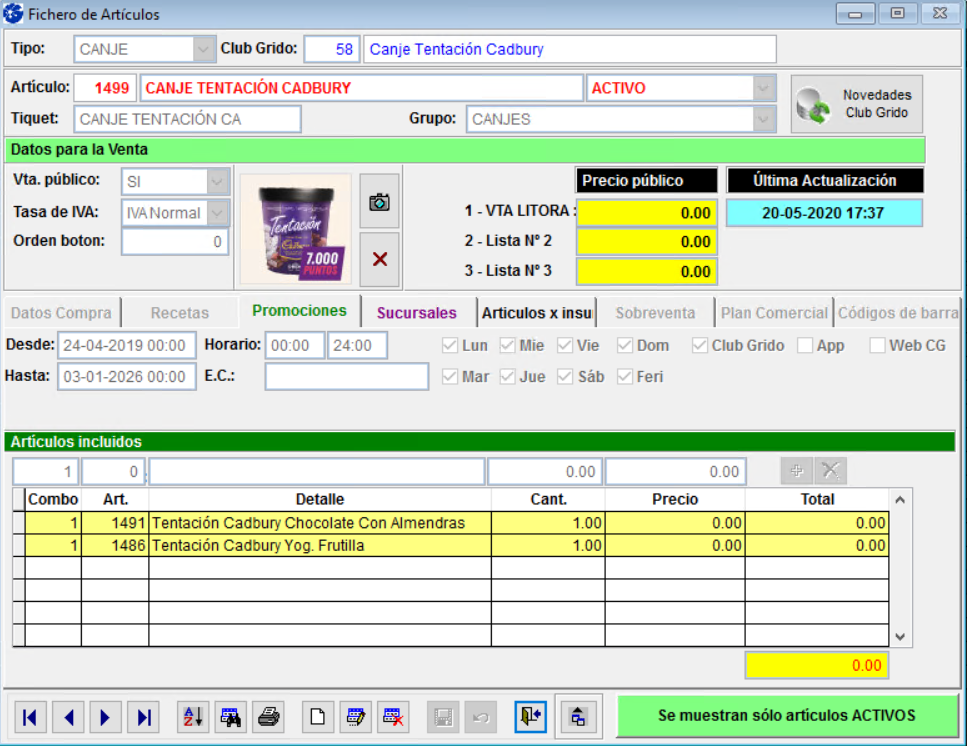Viewport: 967px width, 746px height.
Task: Click the Tiquet text field
Action: 187,119
